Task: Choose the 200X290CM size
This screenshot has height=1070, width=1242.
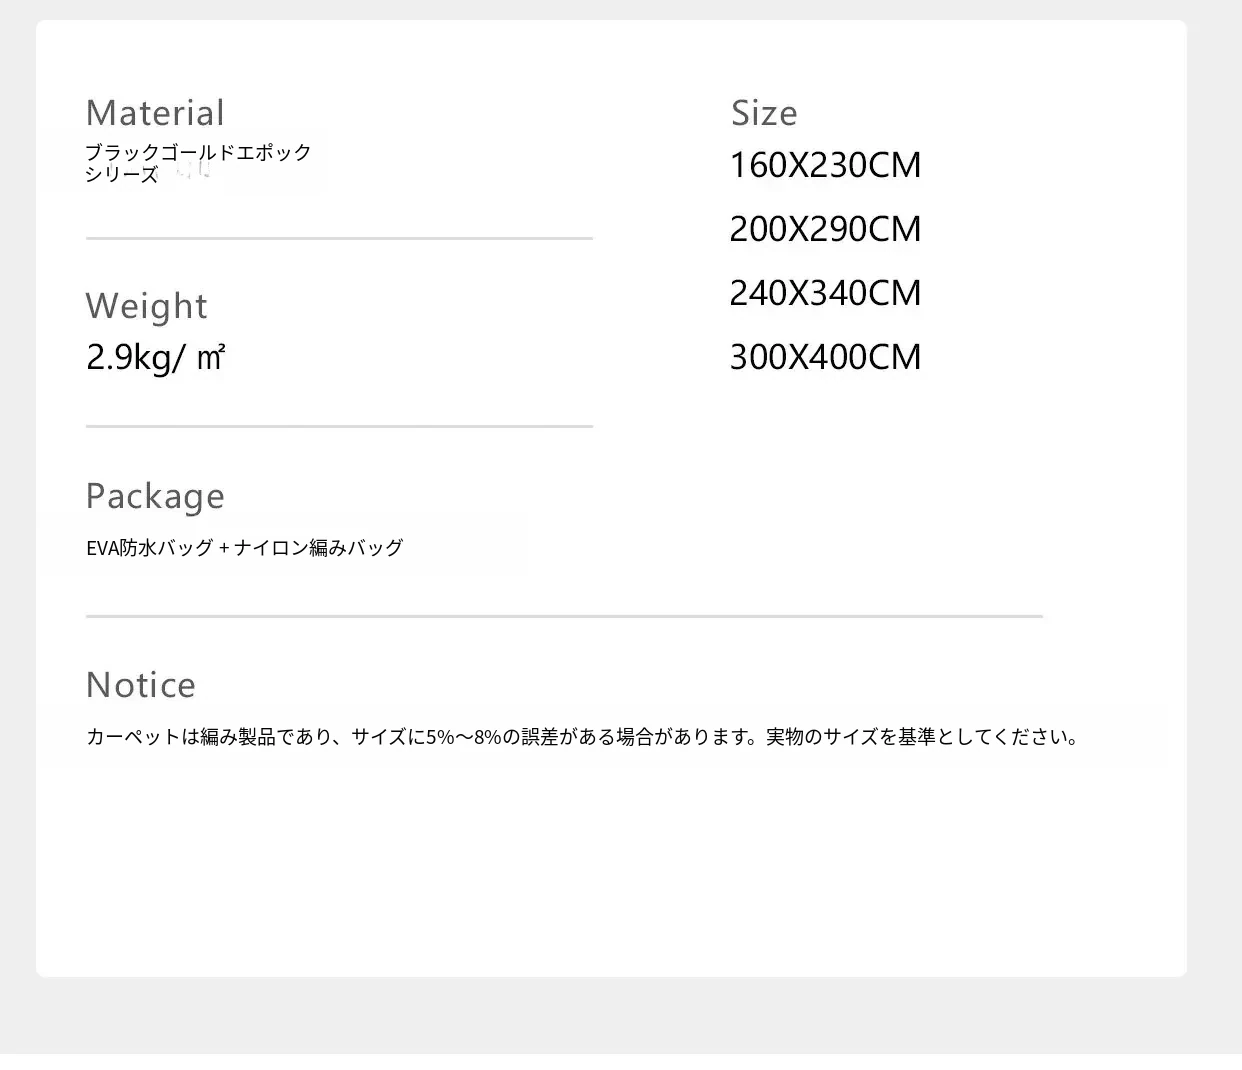Action: (x=825, y=229)
